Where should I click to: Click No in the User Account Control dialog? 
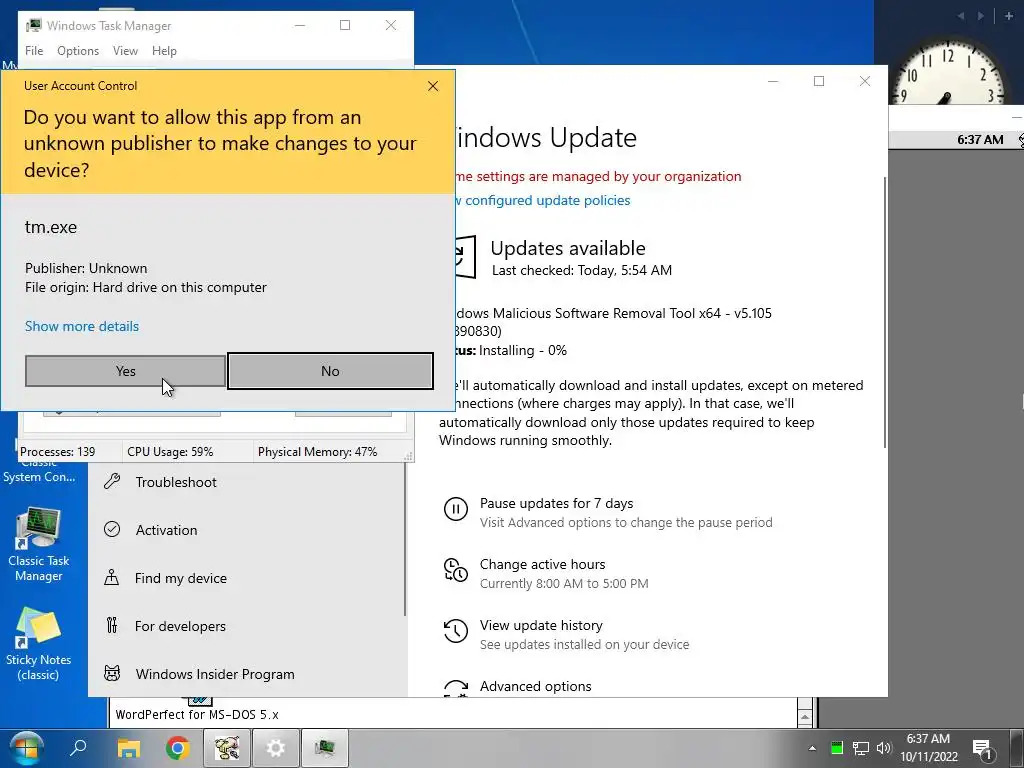[x=330, y=371]
